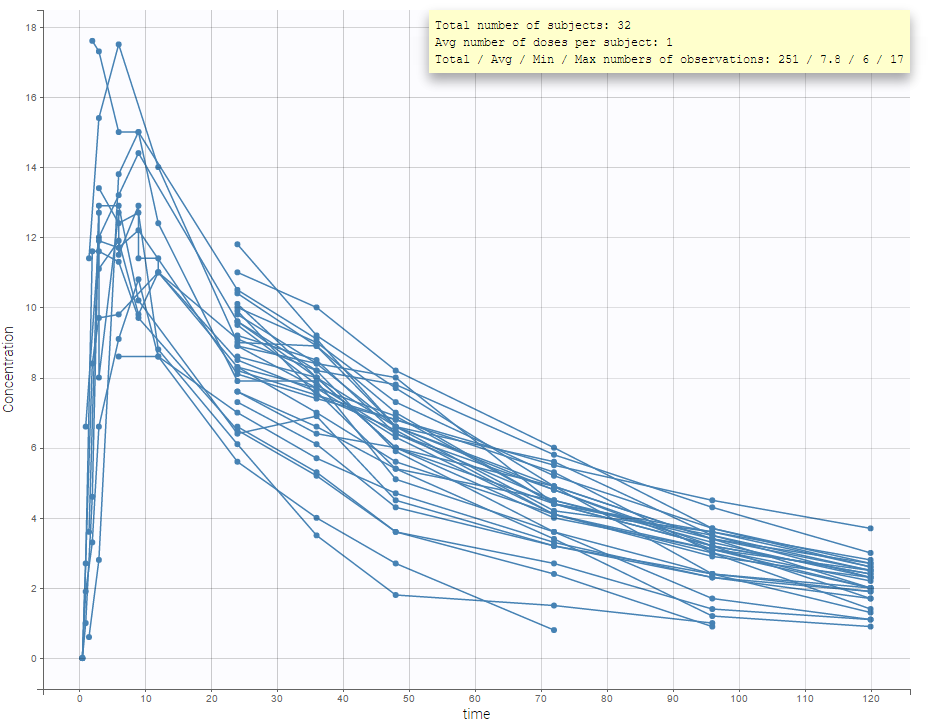928x725 pixels.
Task: Click the x-axis tick label 60
Action: pos(475,698)
